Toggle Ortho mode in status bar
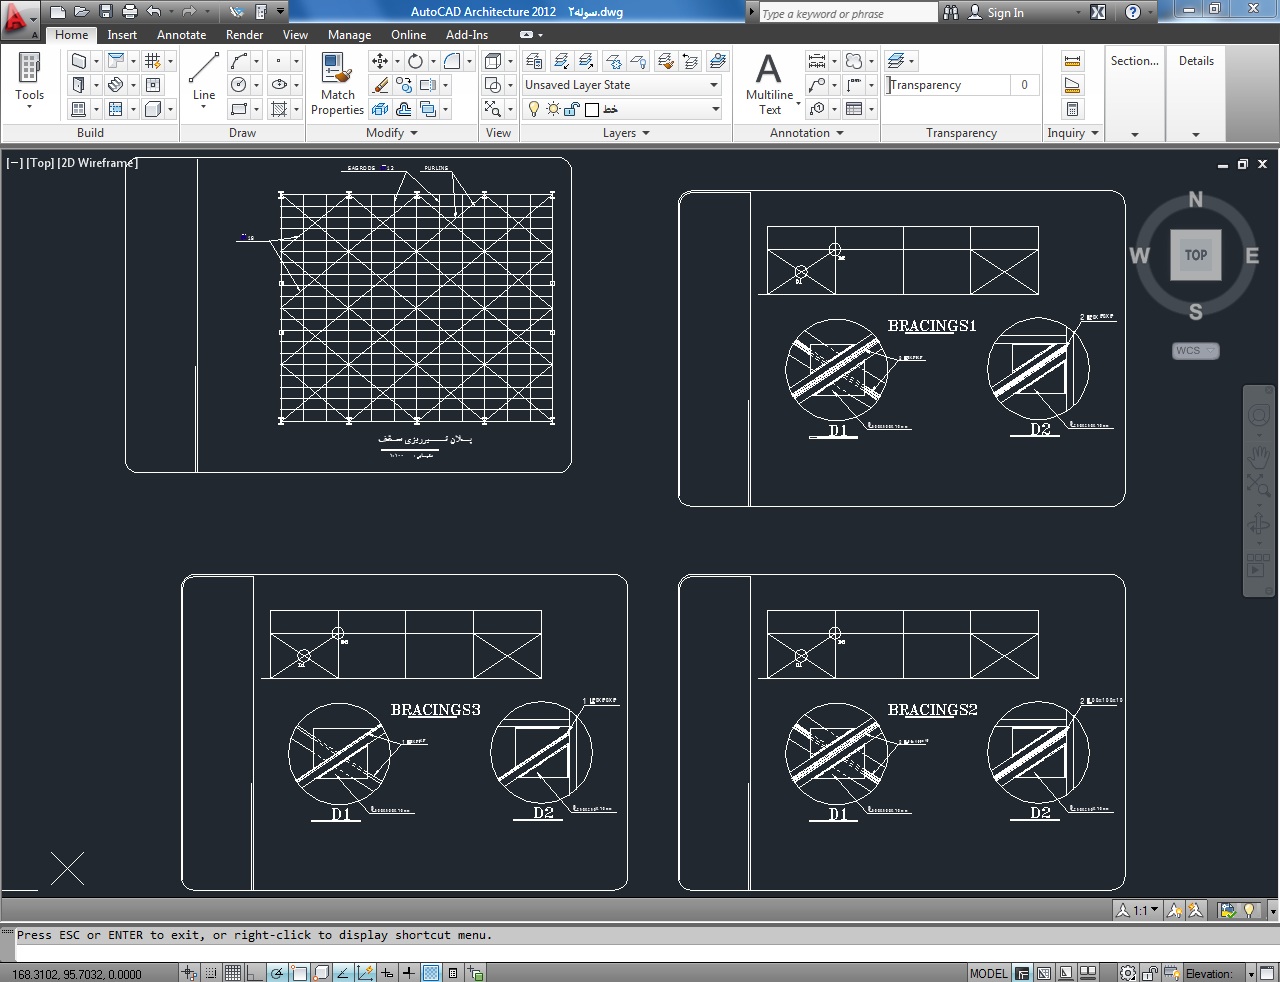 tap(255, 973)
